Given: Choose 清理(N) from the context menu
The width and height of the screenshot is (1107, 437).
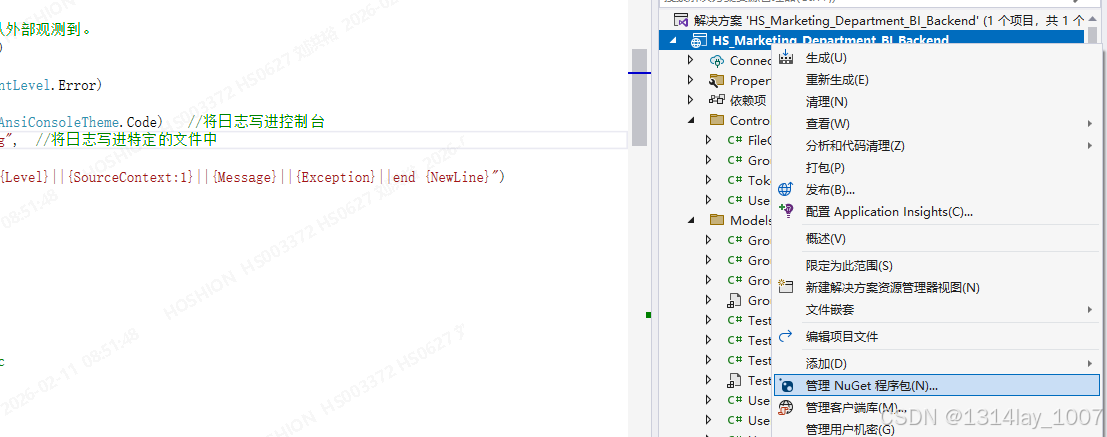Looking at the screenshot, I should coord(937,102).
